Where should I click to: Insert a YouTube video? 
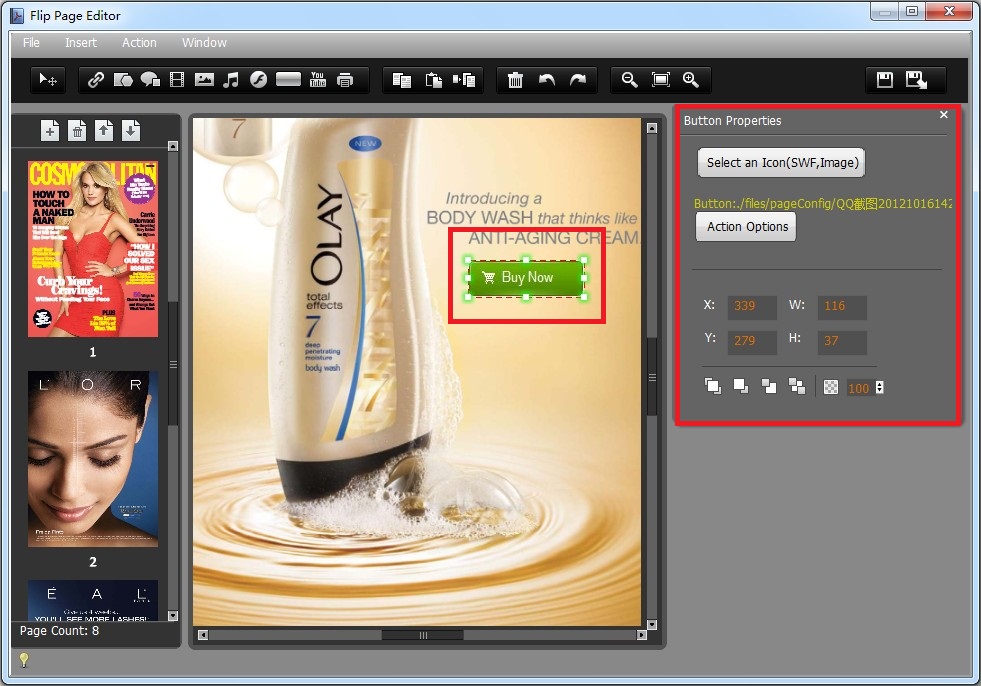(x=318, y=79)
